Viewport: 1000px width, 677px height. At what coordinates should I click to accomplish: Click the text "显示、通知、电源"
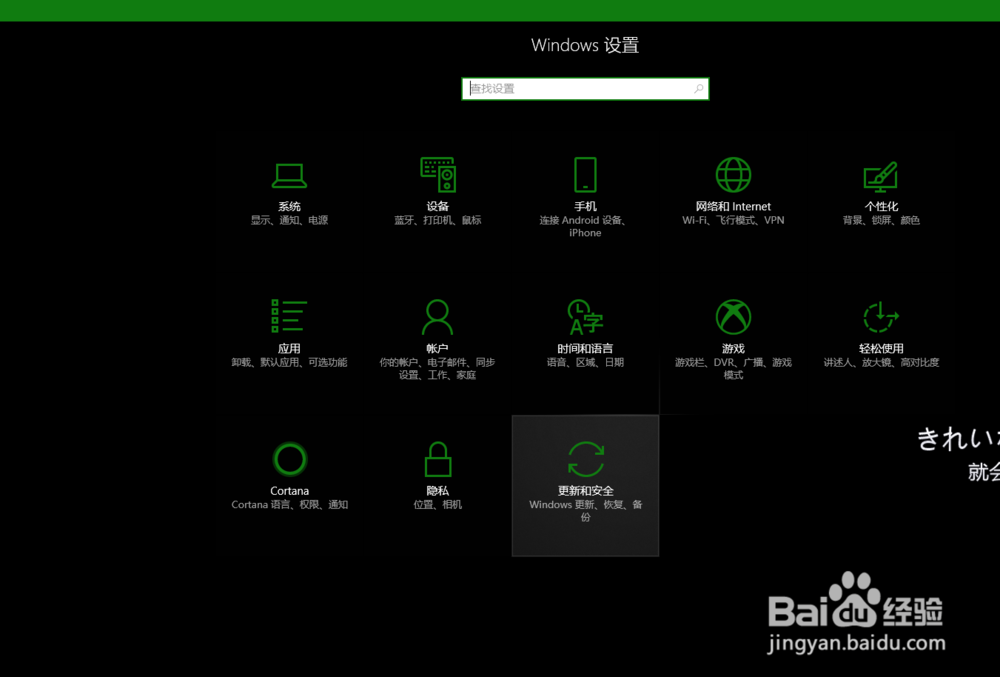coord(289,220)
